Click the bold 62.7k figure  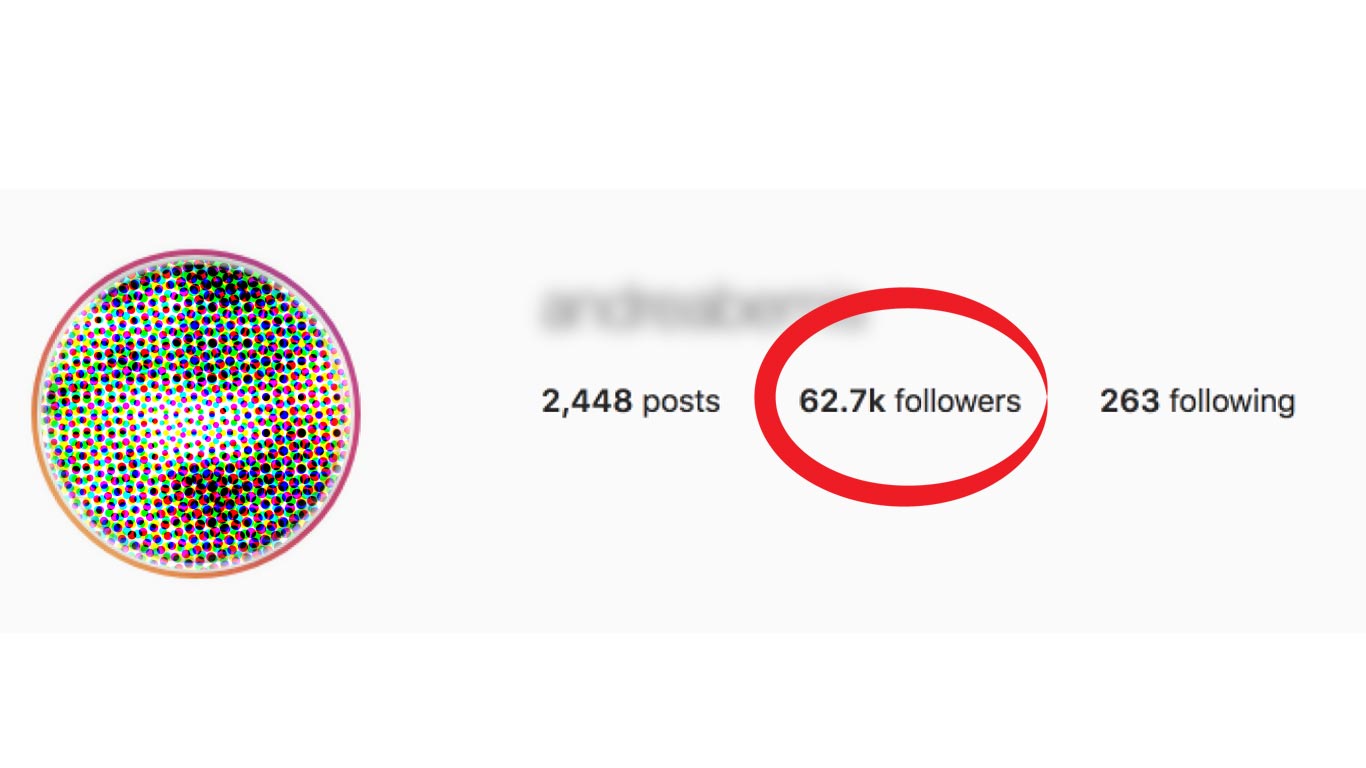coord(842,402)
